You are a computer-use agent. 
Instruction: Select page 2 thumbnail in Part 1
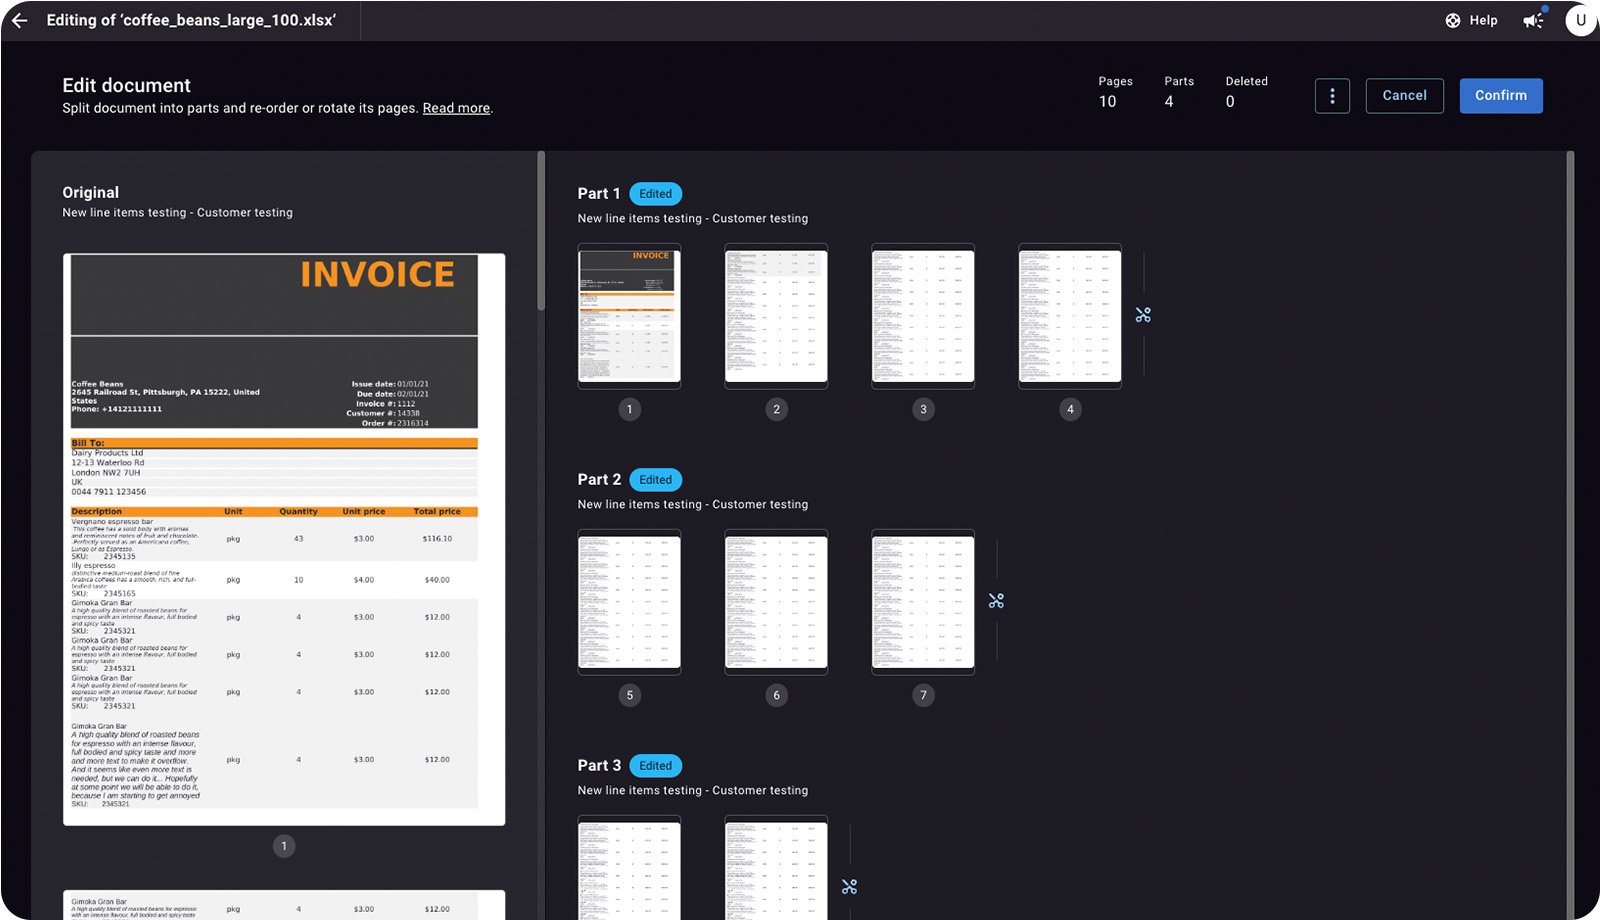776,316
